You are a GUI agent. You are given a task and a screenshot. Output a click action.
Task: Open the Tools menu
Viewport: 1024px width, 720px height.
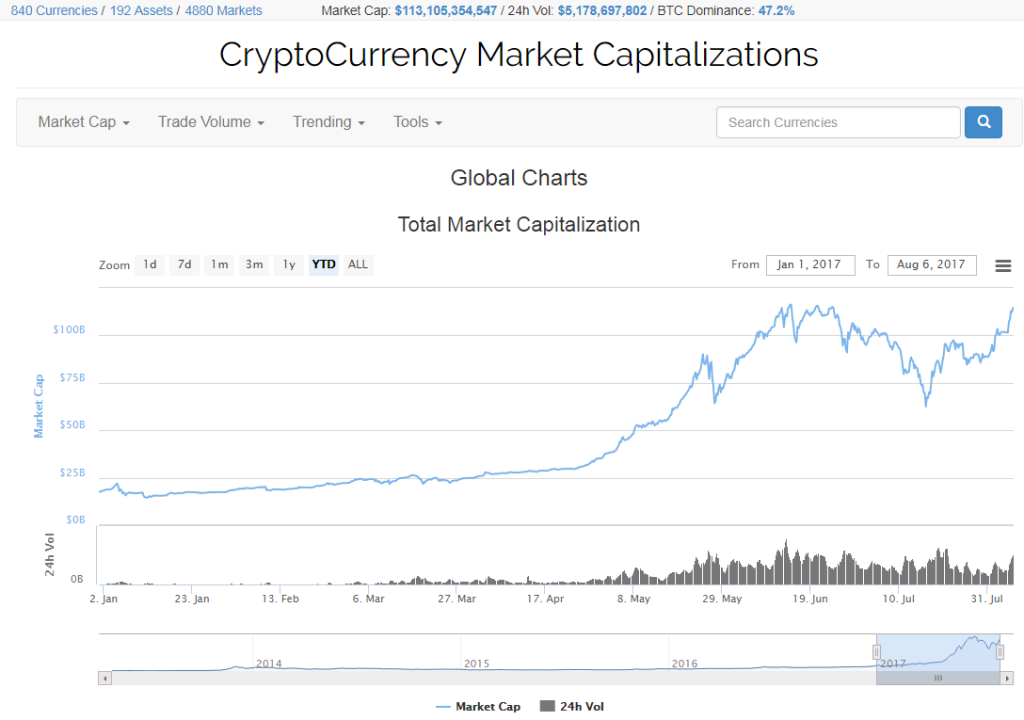coord(417,122)
